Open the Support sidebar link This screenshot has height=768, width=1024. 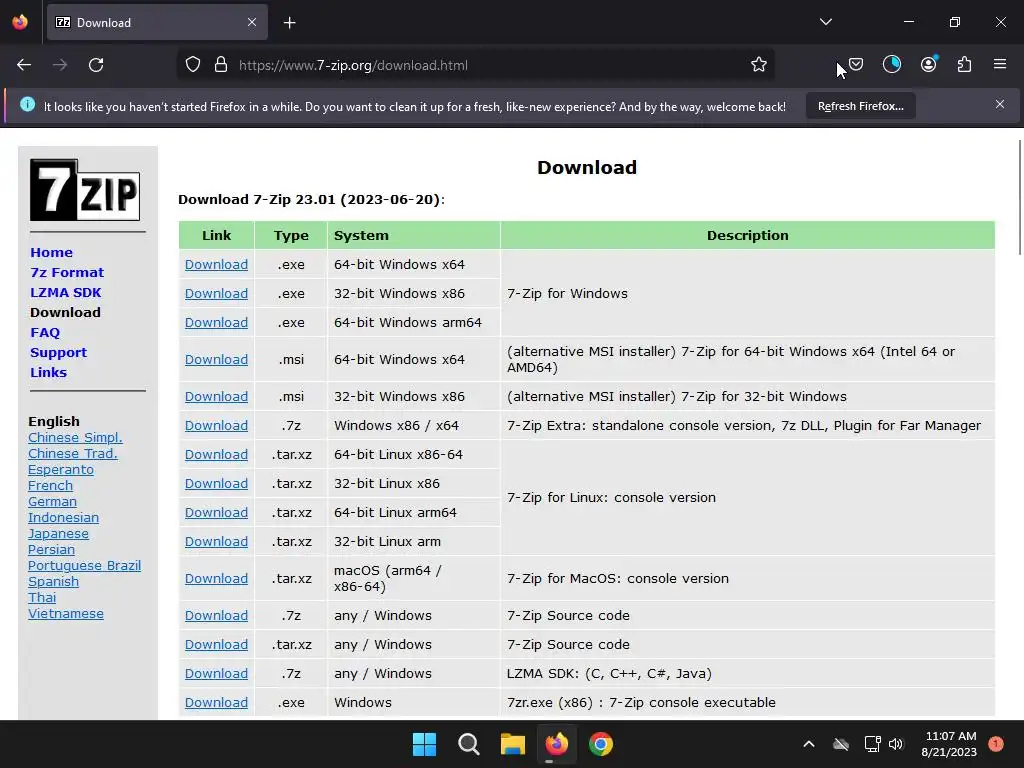click(x=58, y=353)
